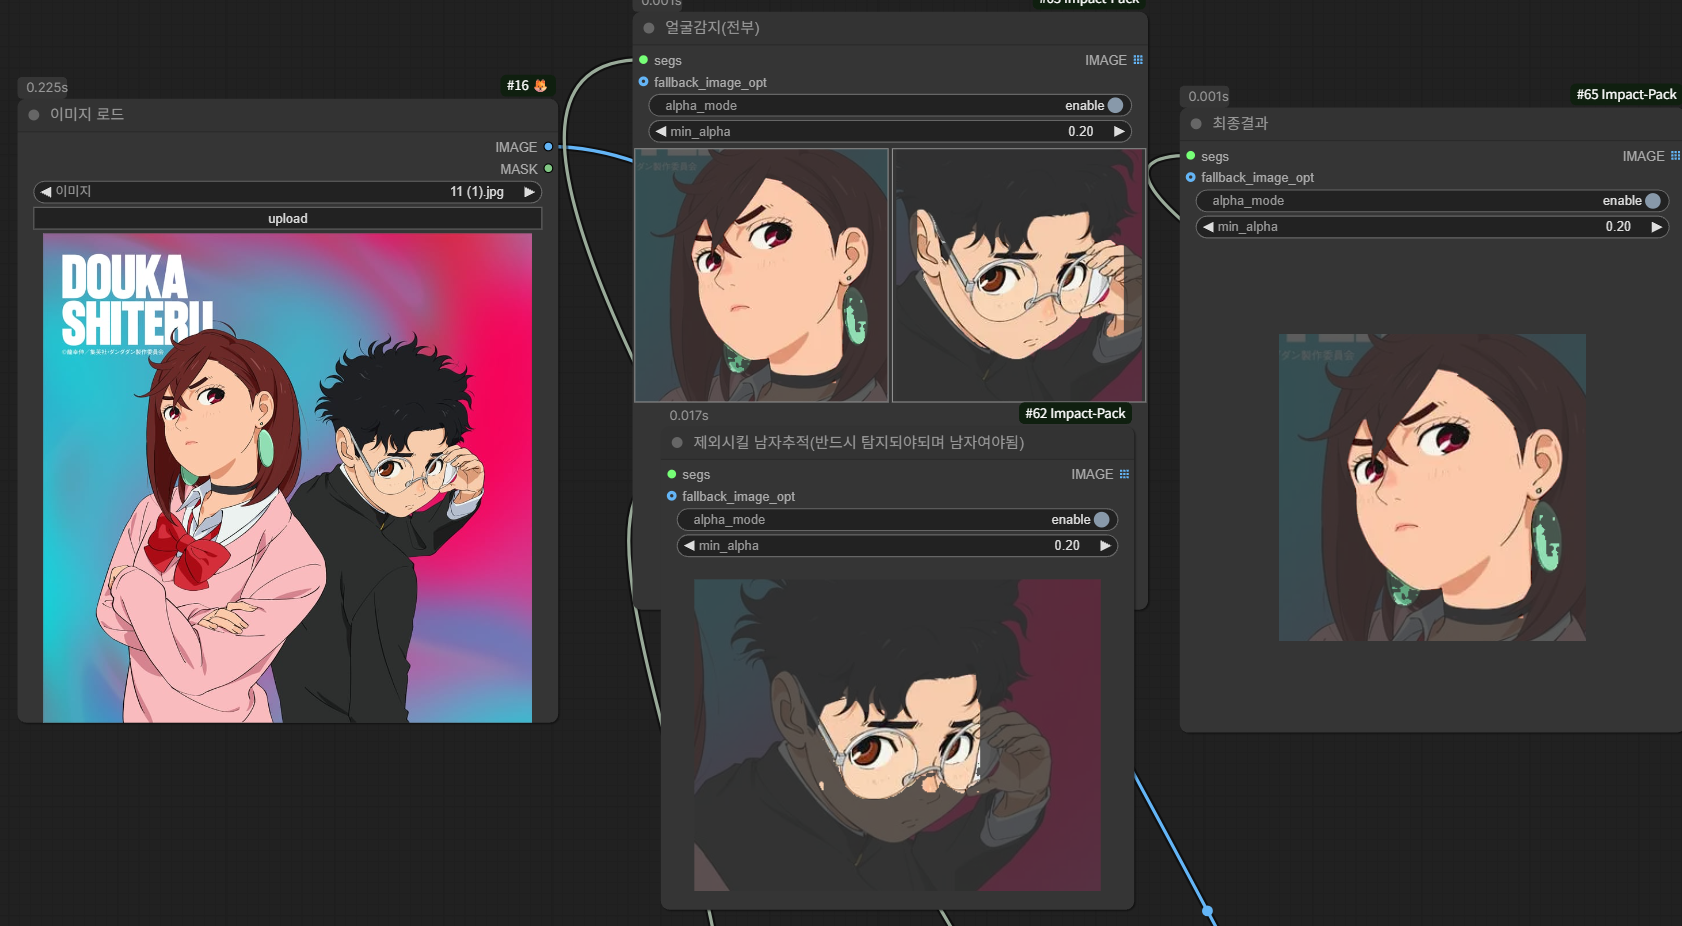Click the boy face preview in 제외시킬 남자추적
Viewport: 1682px width, 926px height.
[x=897, y=735]
